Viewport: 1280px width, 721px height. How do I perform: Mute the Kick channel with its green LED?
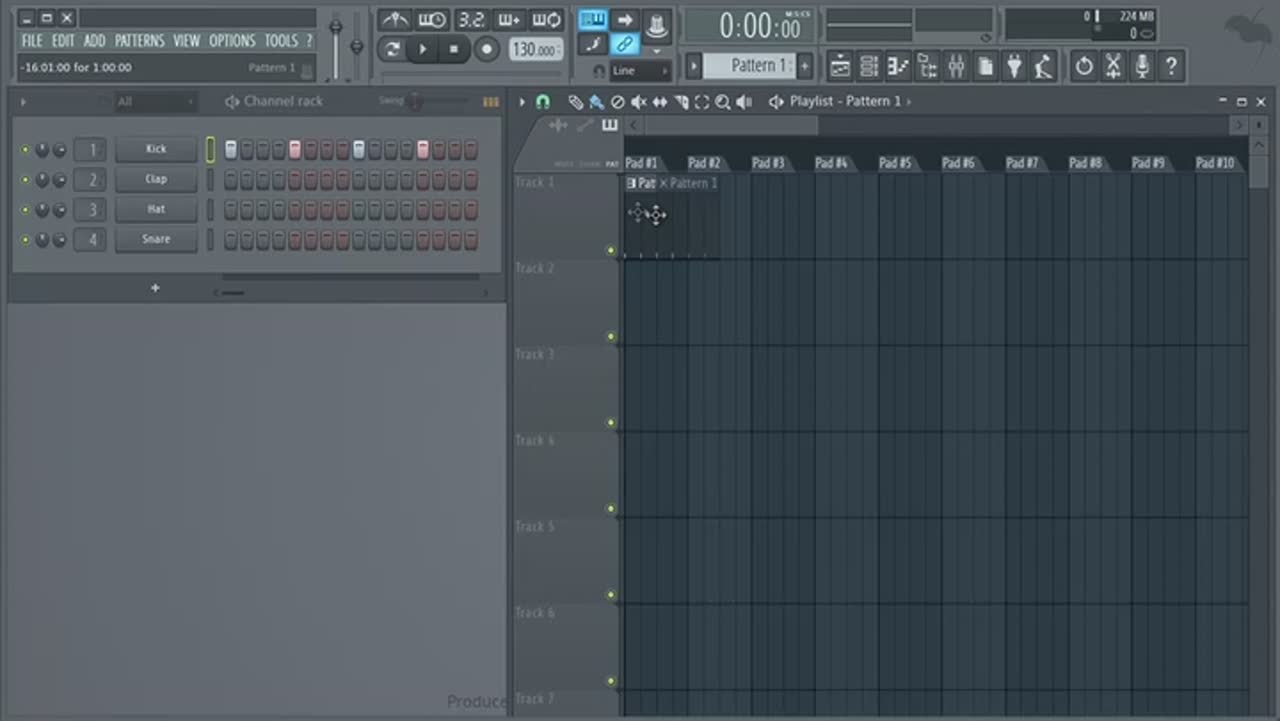coord(25,150)
